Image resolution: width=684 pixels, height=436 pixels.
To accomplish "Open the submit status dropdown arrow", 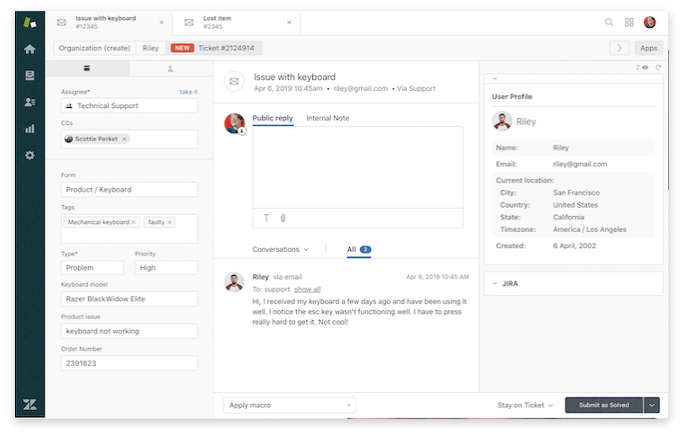I will click(x=651, y=405).
